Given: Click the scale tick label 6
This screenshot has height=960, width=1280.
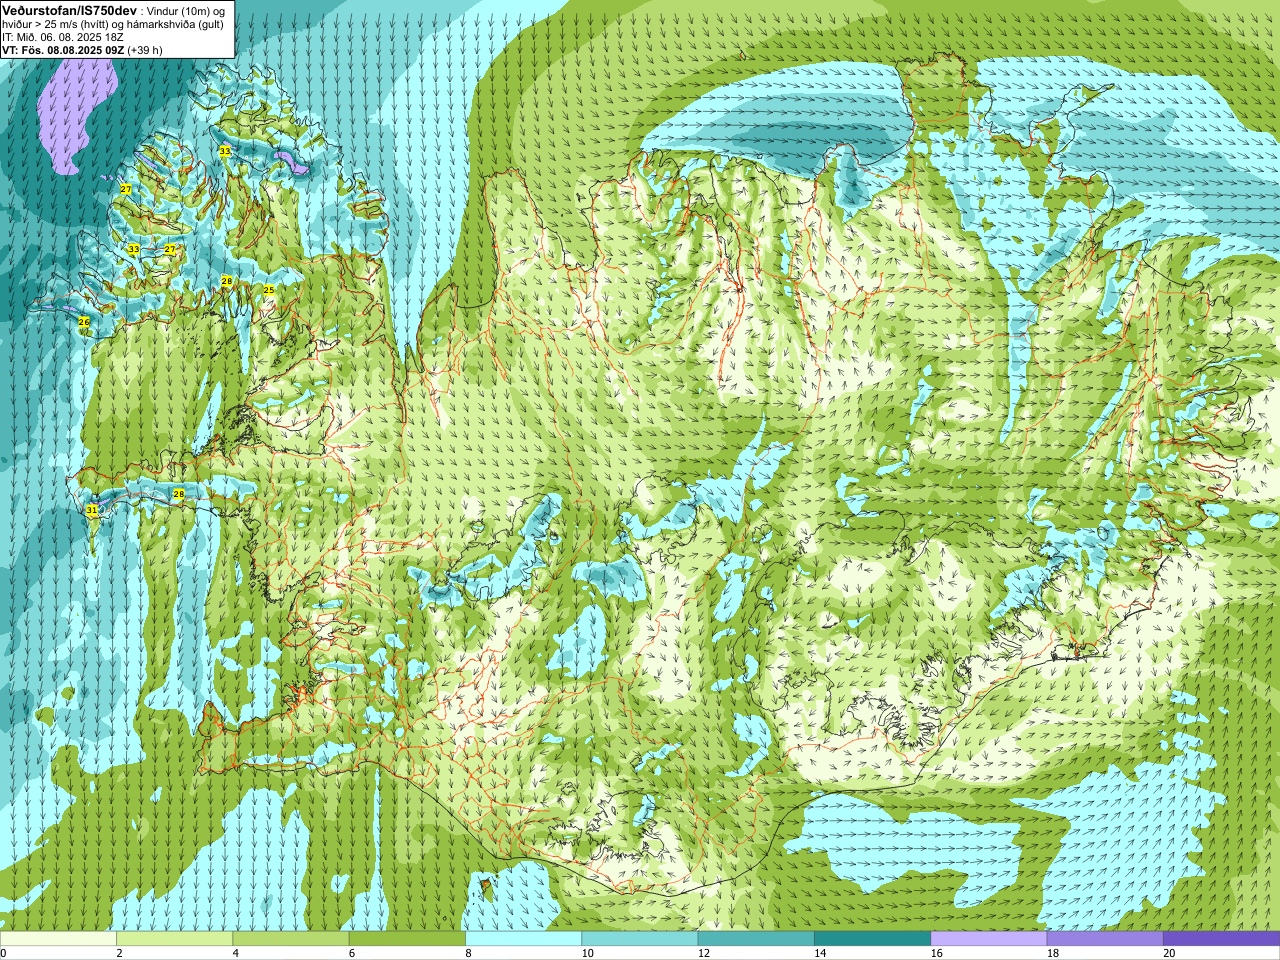Looking at the screenshot, I should pos(352,953).
